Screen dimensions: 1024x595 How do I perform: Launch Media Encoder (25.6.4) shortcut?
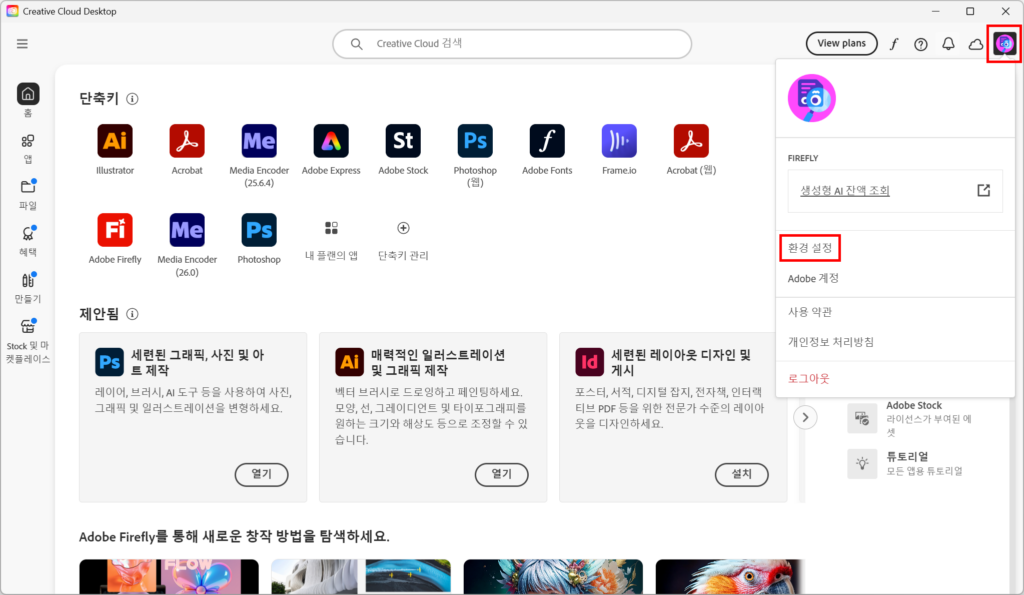point(259,141)
